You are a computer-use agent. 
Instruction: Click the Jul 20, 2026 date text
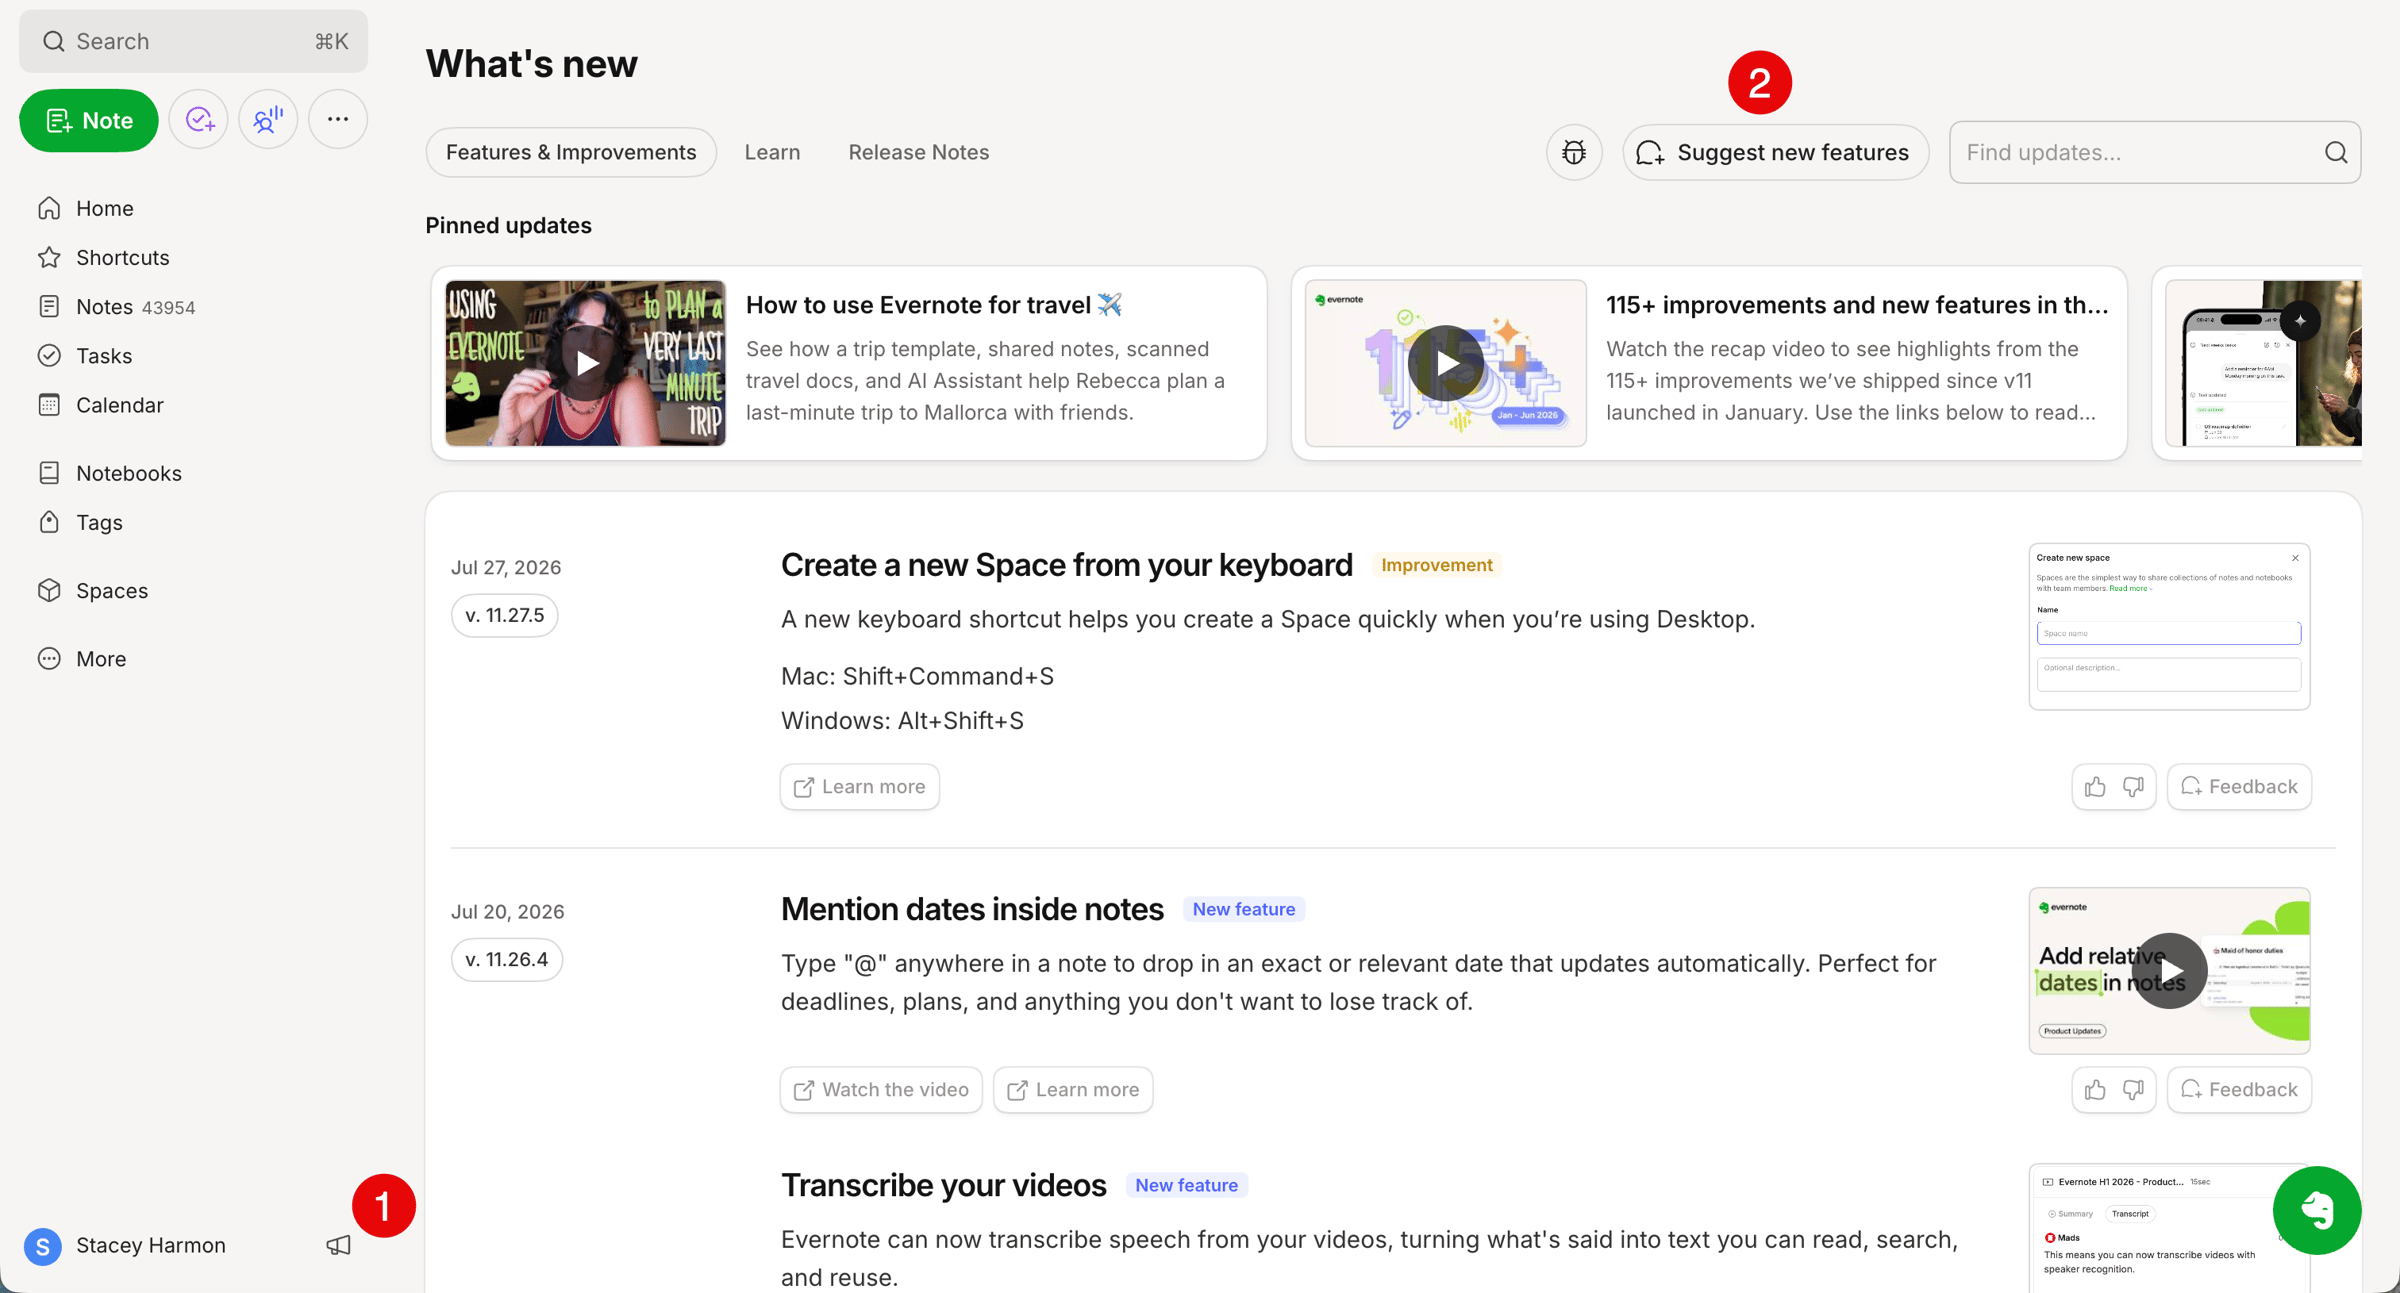508,912
